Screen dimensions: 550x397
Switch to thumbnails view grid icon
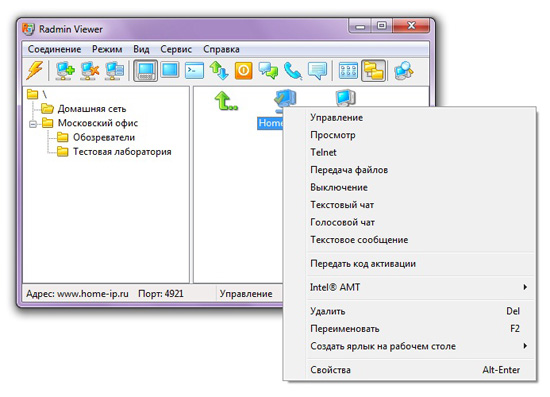tap(348, 70)
